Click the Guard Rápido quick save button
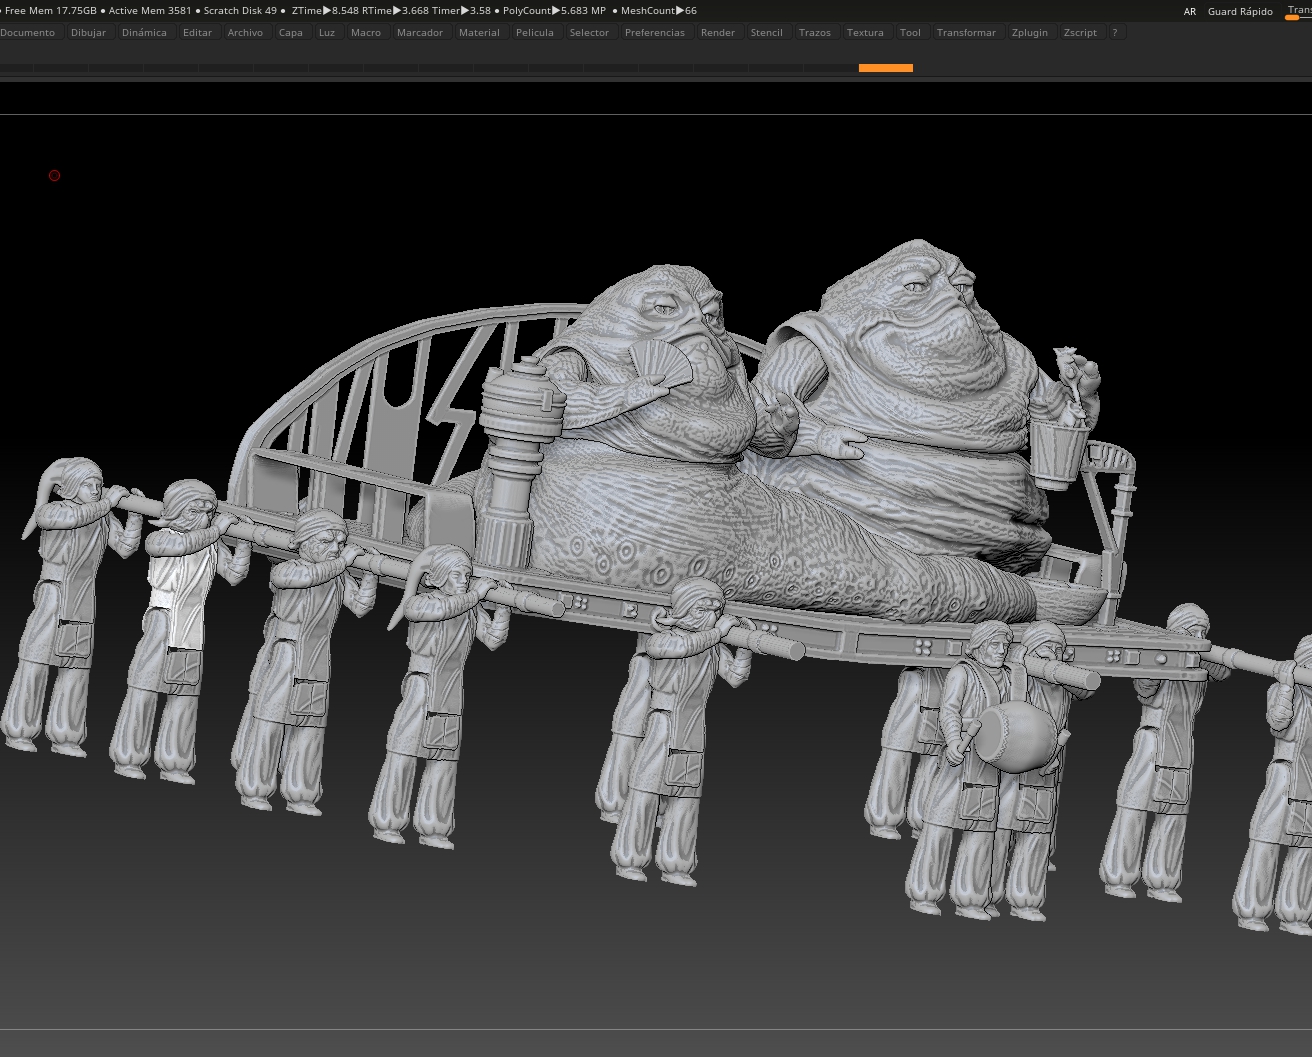This screenshot has width=1312, height=1057. pyautogui.click(x=1240, y=12)
